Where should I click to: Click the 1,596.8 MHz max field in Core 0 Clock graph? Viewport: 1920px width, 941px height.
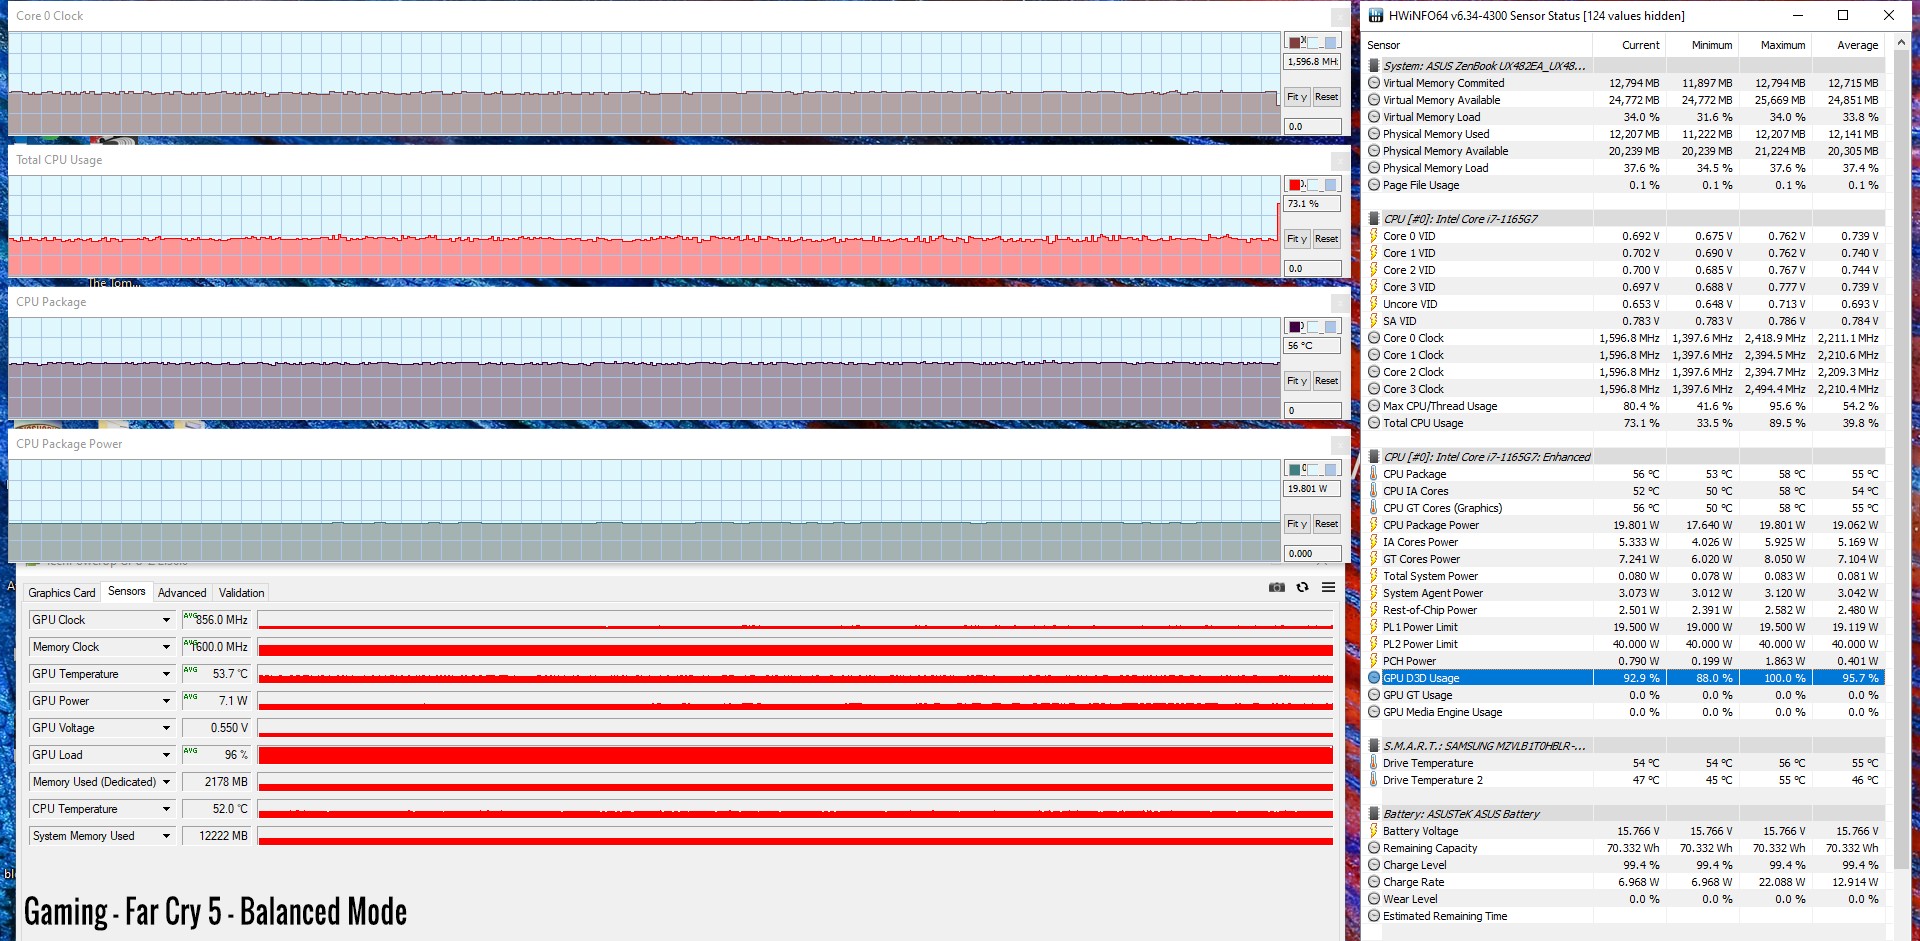click(1312, 62)
